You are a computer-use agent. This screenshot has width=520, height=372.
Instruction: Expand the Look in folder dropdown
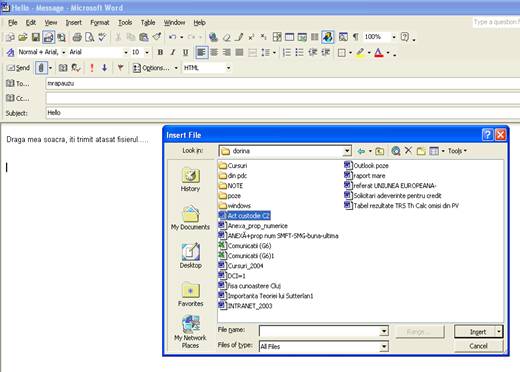tap(347, 151)
